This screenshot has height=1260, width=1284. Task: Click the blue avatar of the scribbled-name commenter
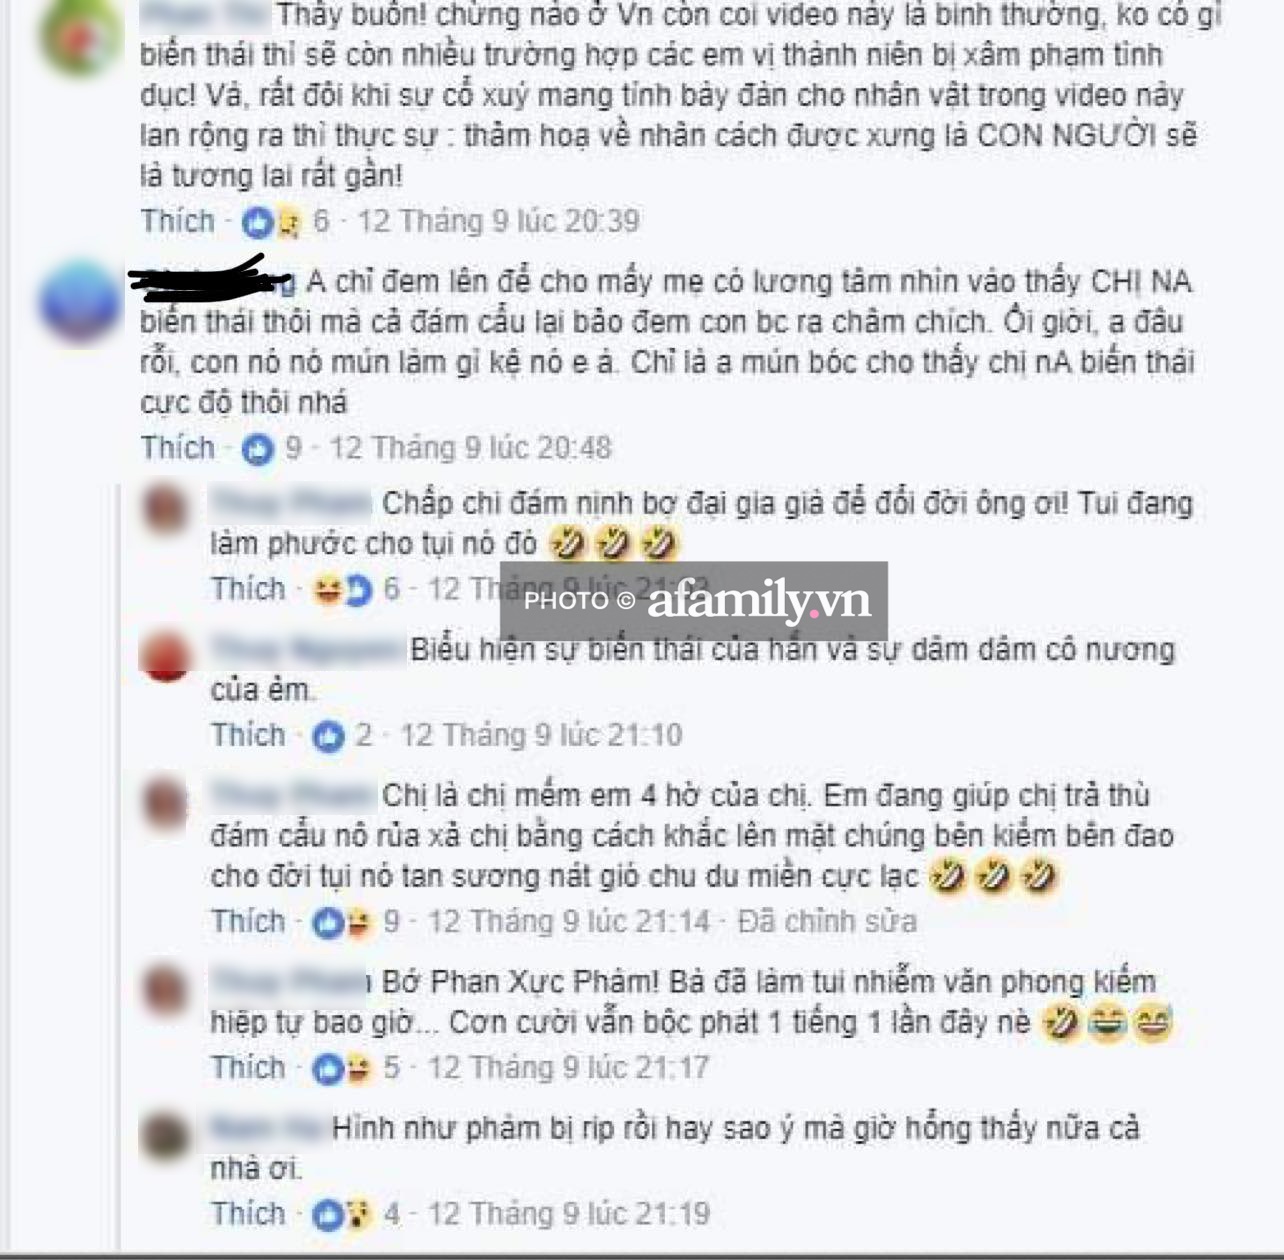click(80, 300)
